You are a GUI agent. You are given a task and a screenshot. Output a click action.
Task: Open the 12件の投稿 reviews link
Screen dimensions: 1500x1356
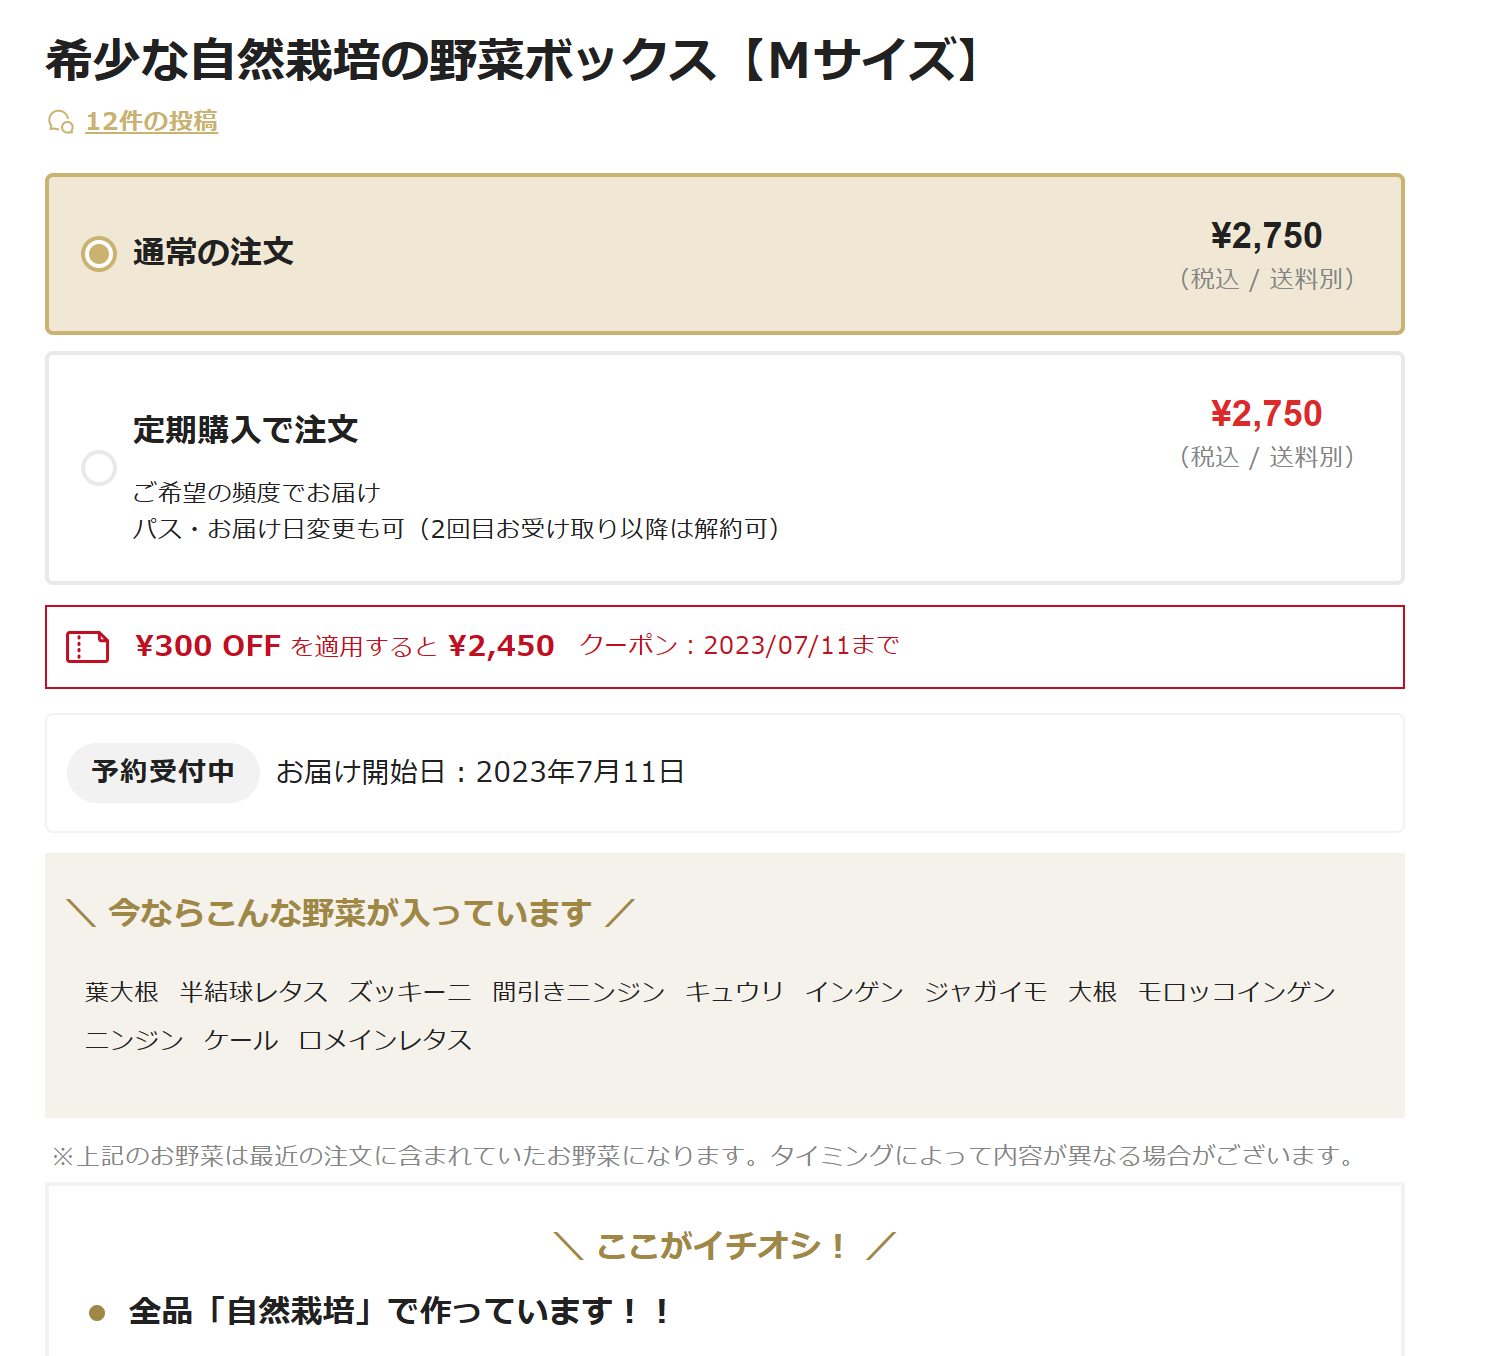(x=152, y=121)
